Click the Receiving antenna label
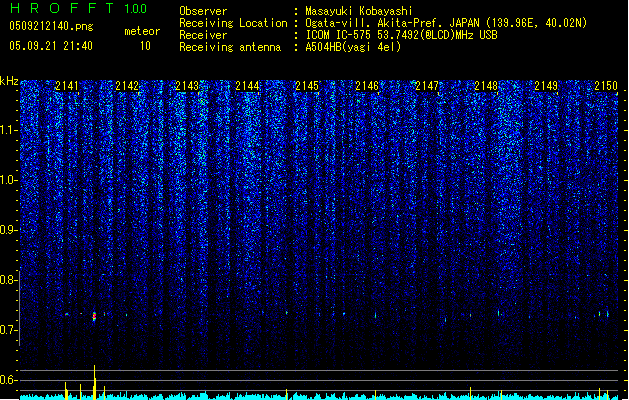 click(230, 47)
